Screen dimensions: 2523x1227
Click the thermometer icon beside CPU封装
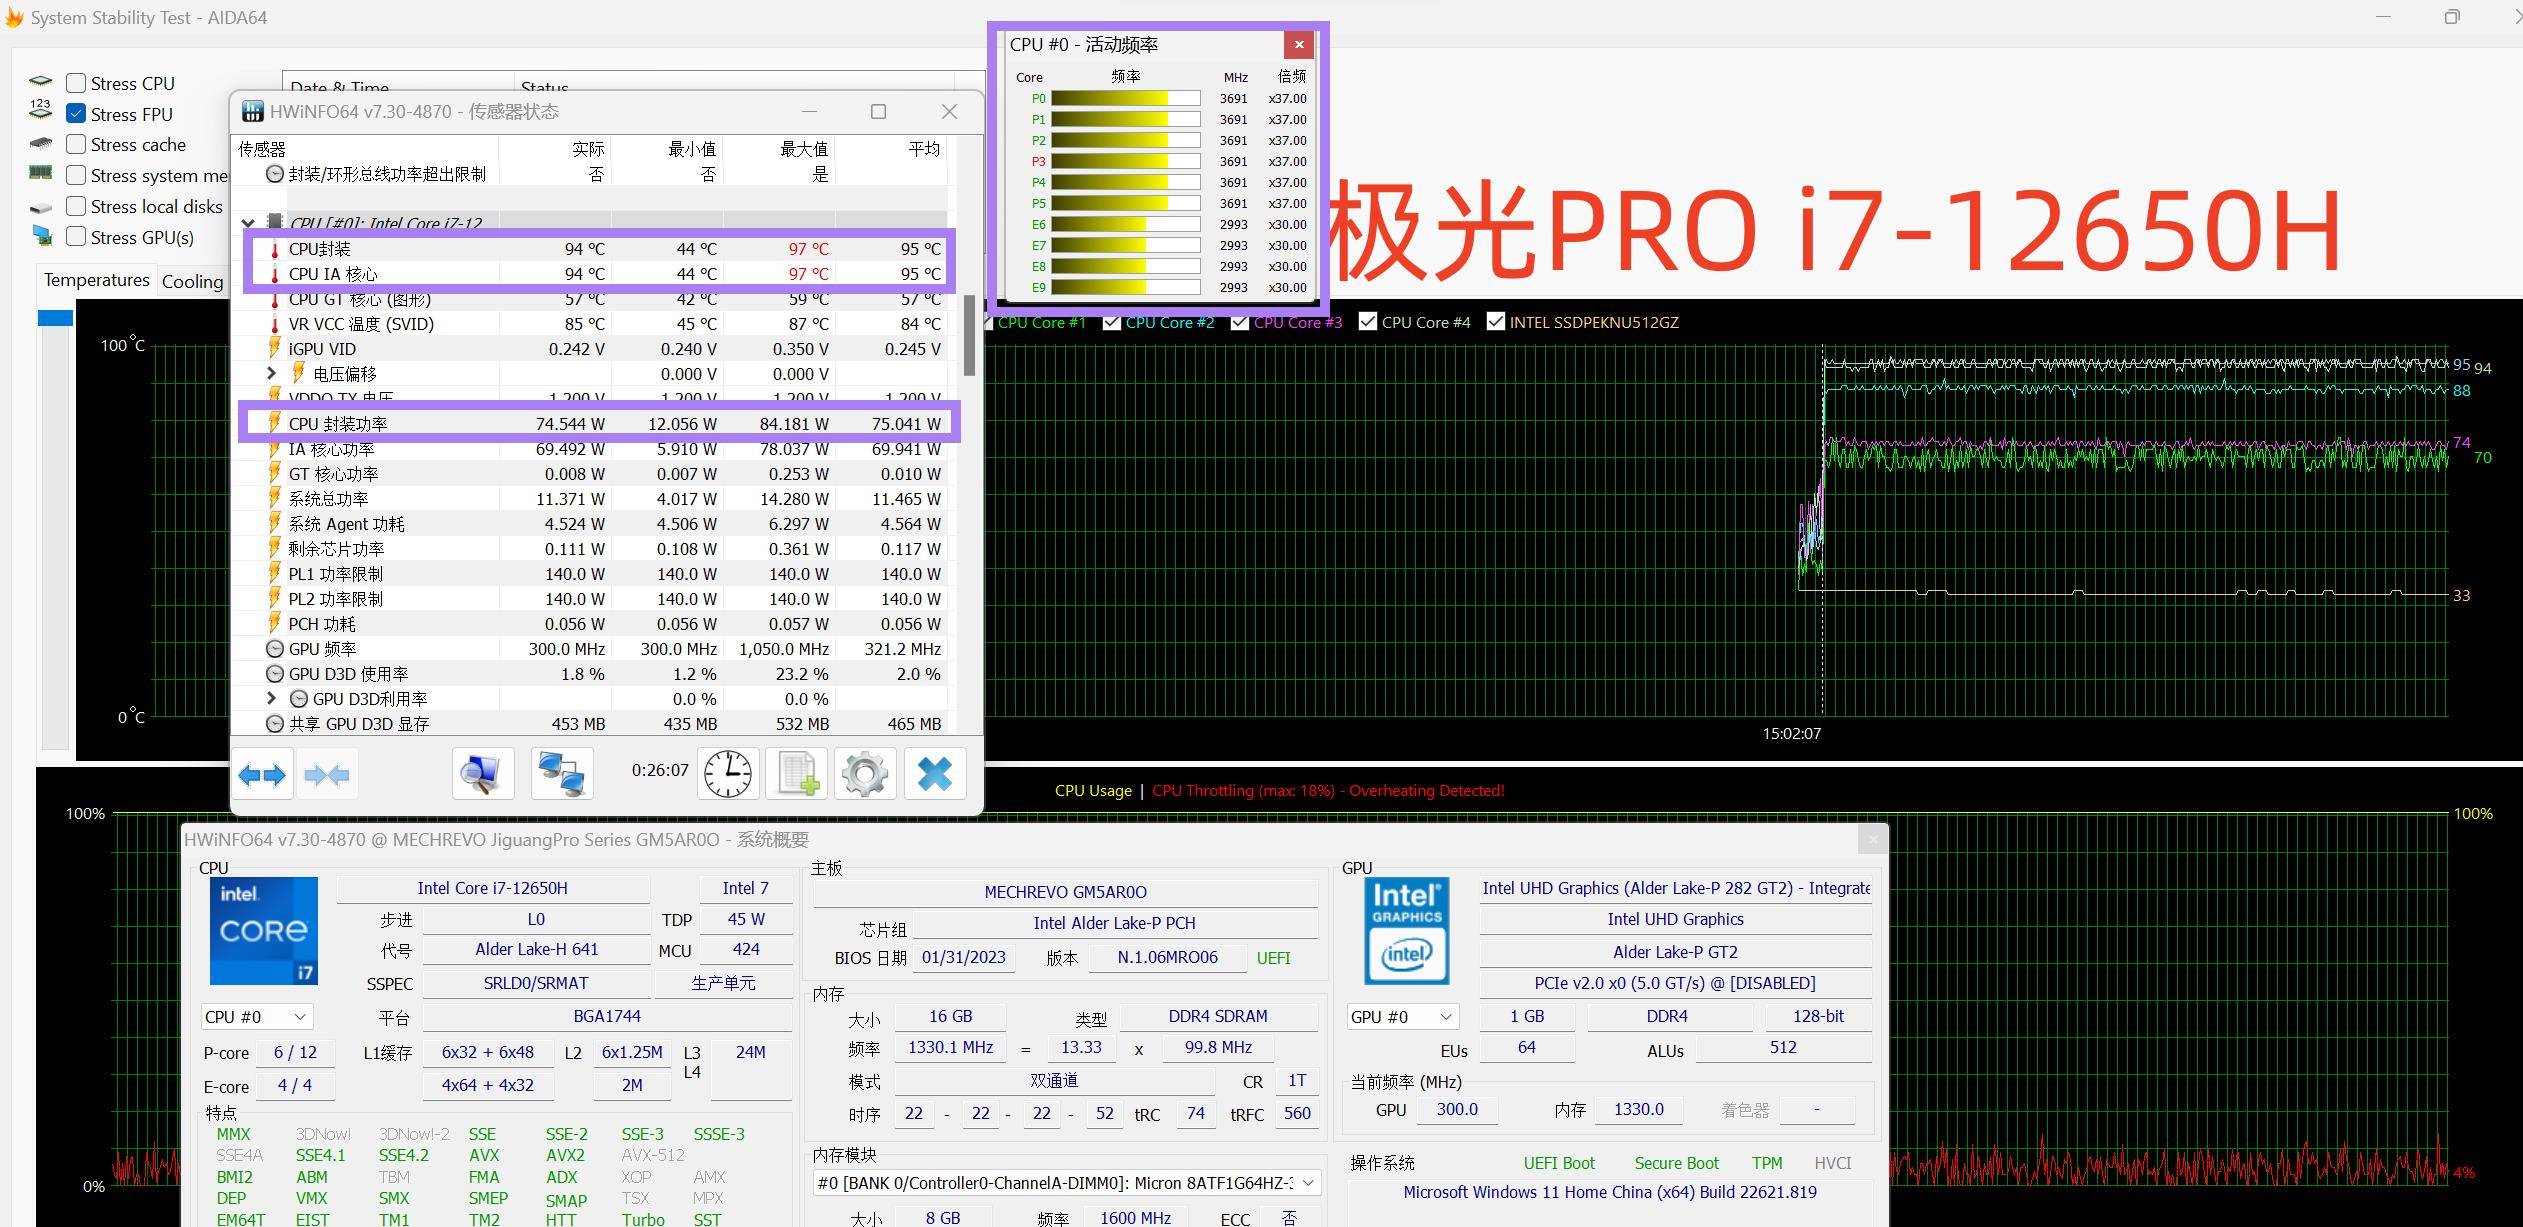[275, 249]
